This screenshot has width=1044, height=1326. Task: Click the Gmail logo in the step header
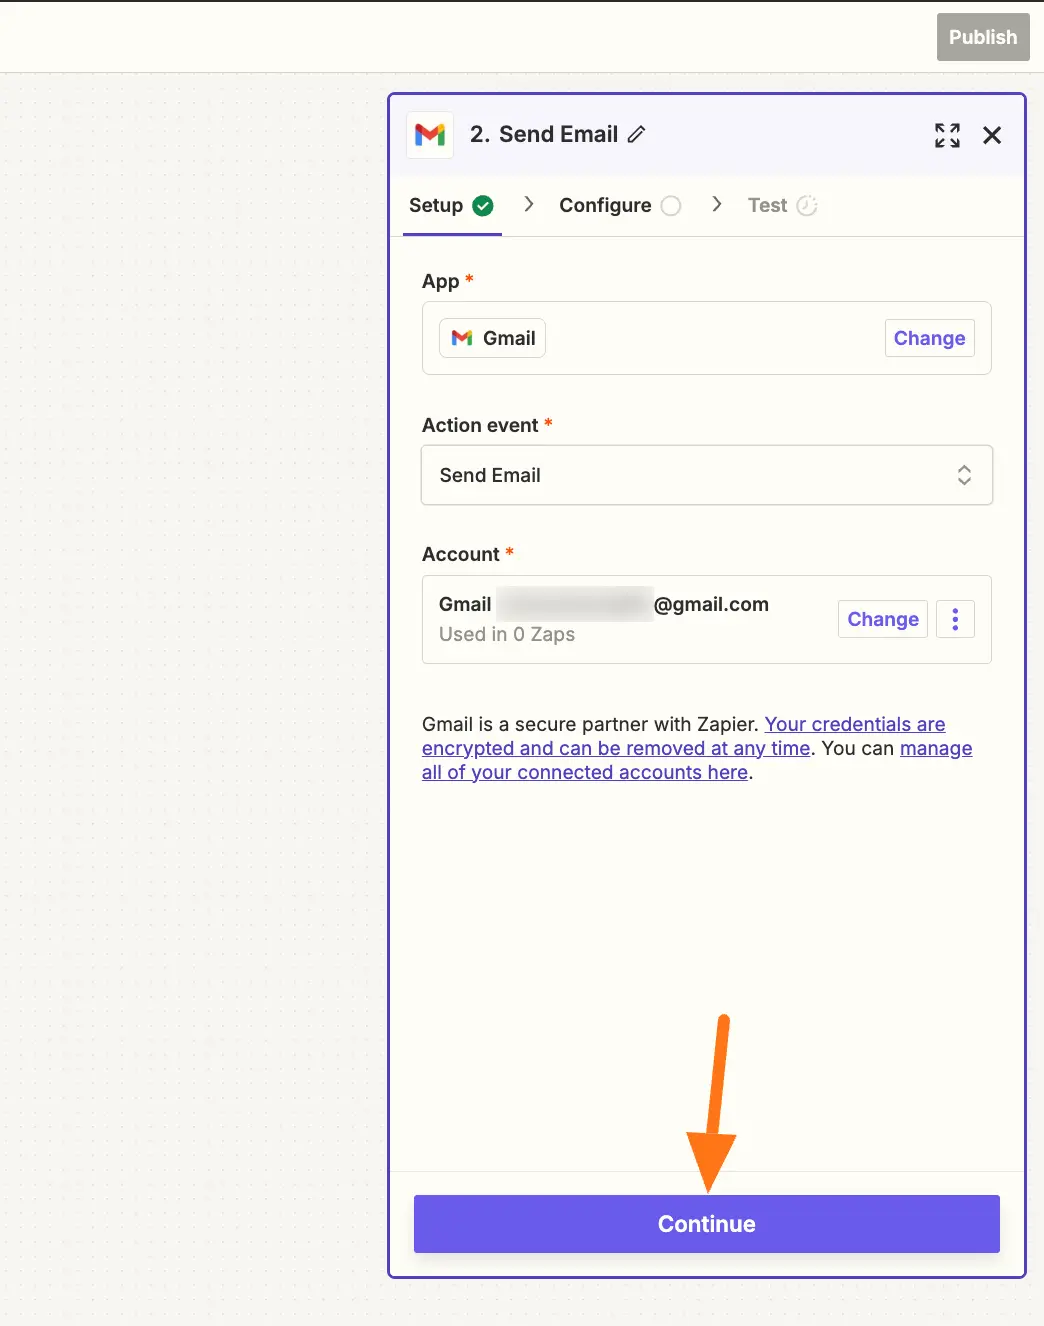click(430, 135)
